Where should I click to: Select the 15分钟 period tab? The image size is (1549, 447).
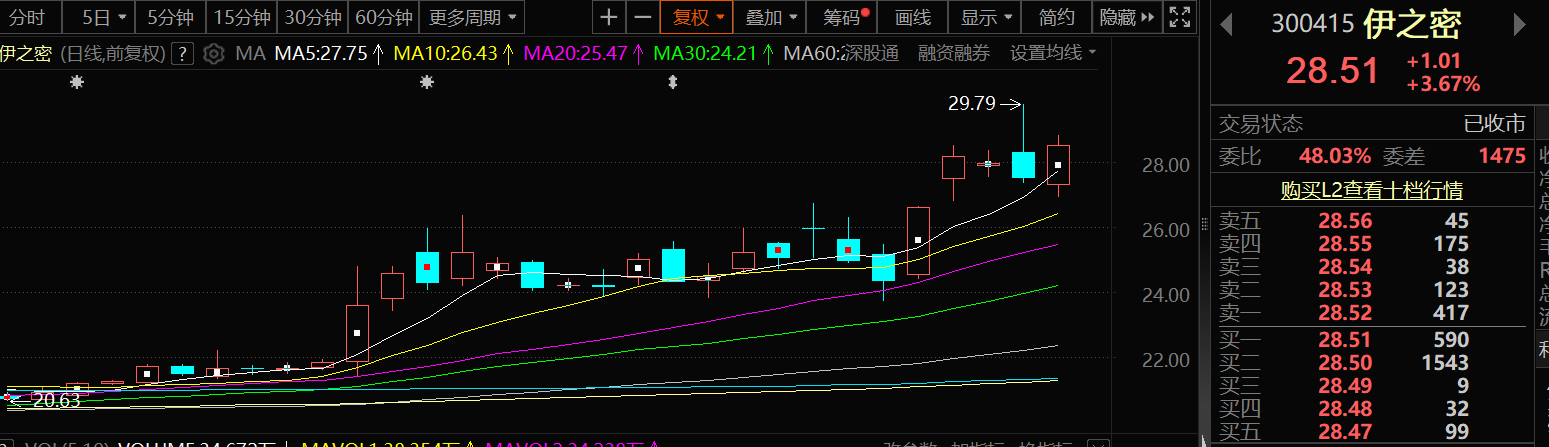pyautogui.click(x=242, y=17)
